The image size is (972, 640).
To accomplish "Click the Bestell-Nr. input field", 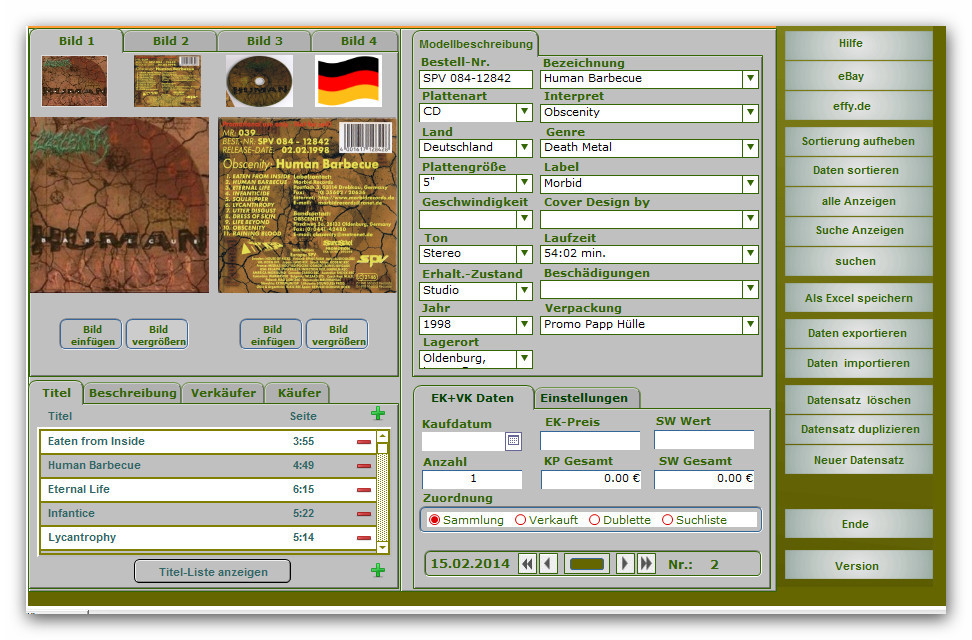I will pyautogui.click(x=475, y=79).
